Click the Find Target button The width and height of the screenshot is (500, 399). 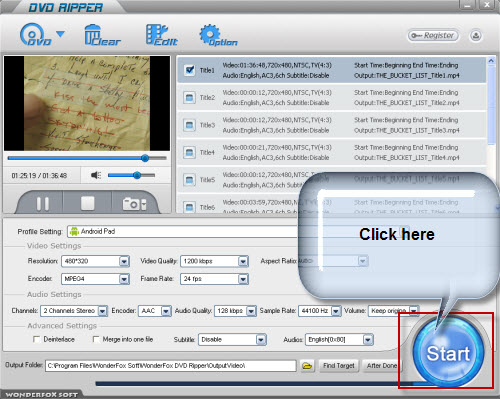[339, 366]
